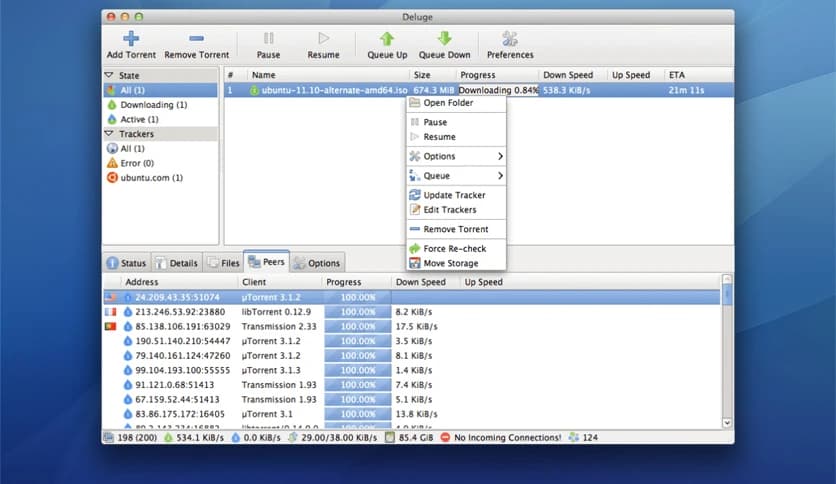Click the peers list vertical scrollbar thumb
The height and width of the screenshot is (484, 836).
pyautogui.click(x=727, y=295)
